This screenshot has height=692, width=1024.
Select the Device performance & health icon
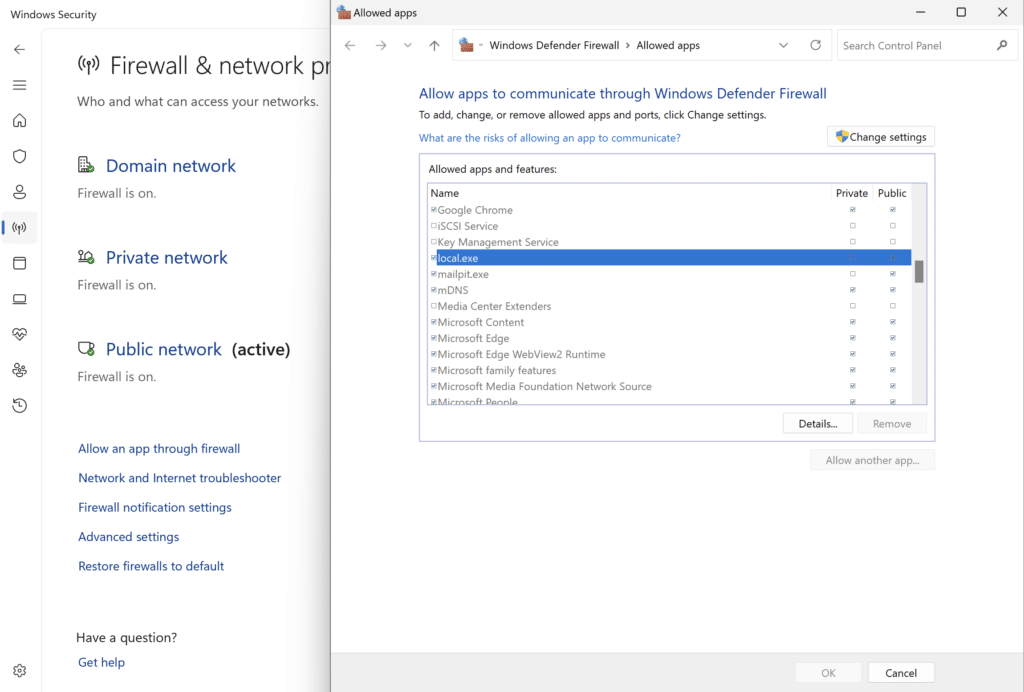[19, 334]
